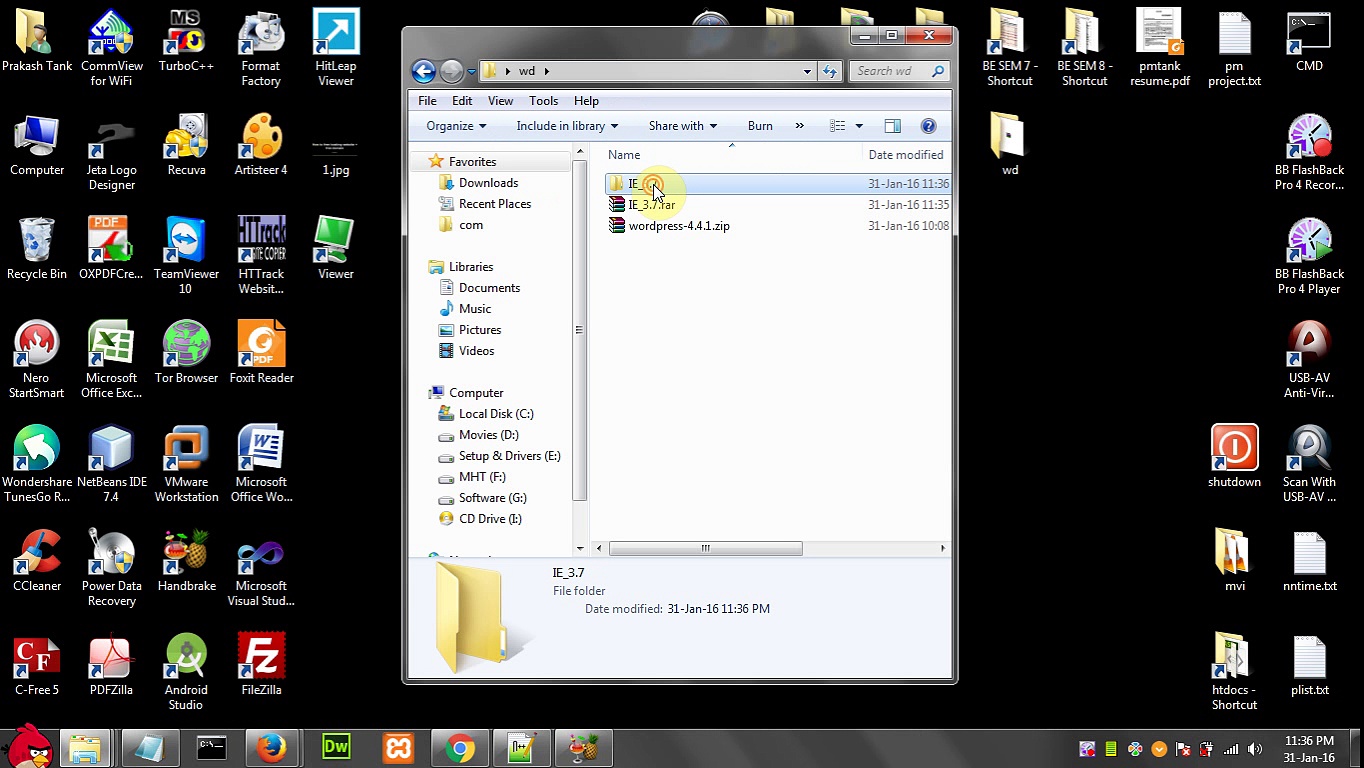Sort files by Name column header

click(624, 155)
